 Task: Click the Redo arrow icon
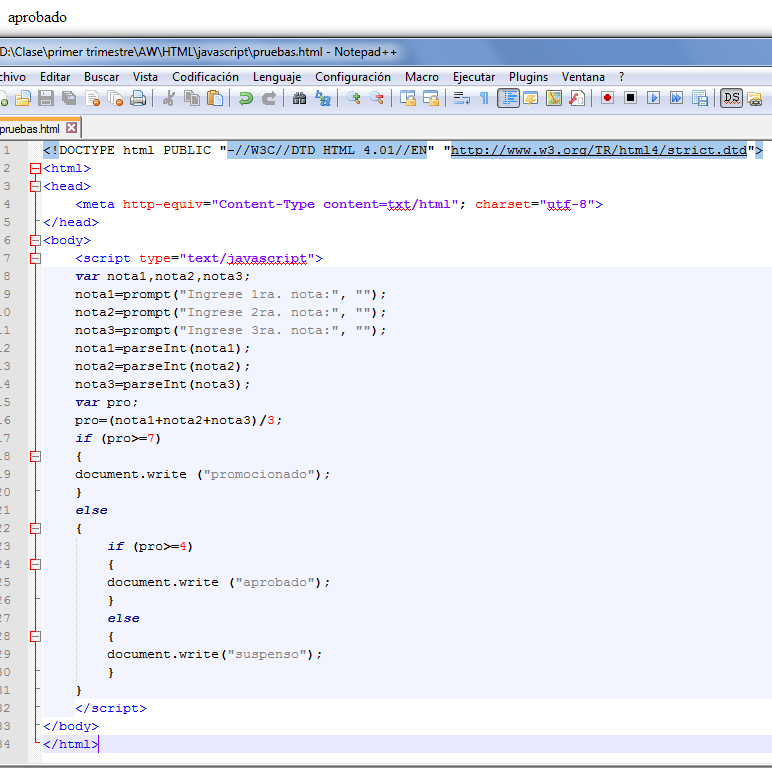tap(269, 98)
